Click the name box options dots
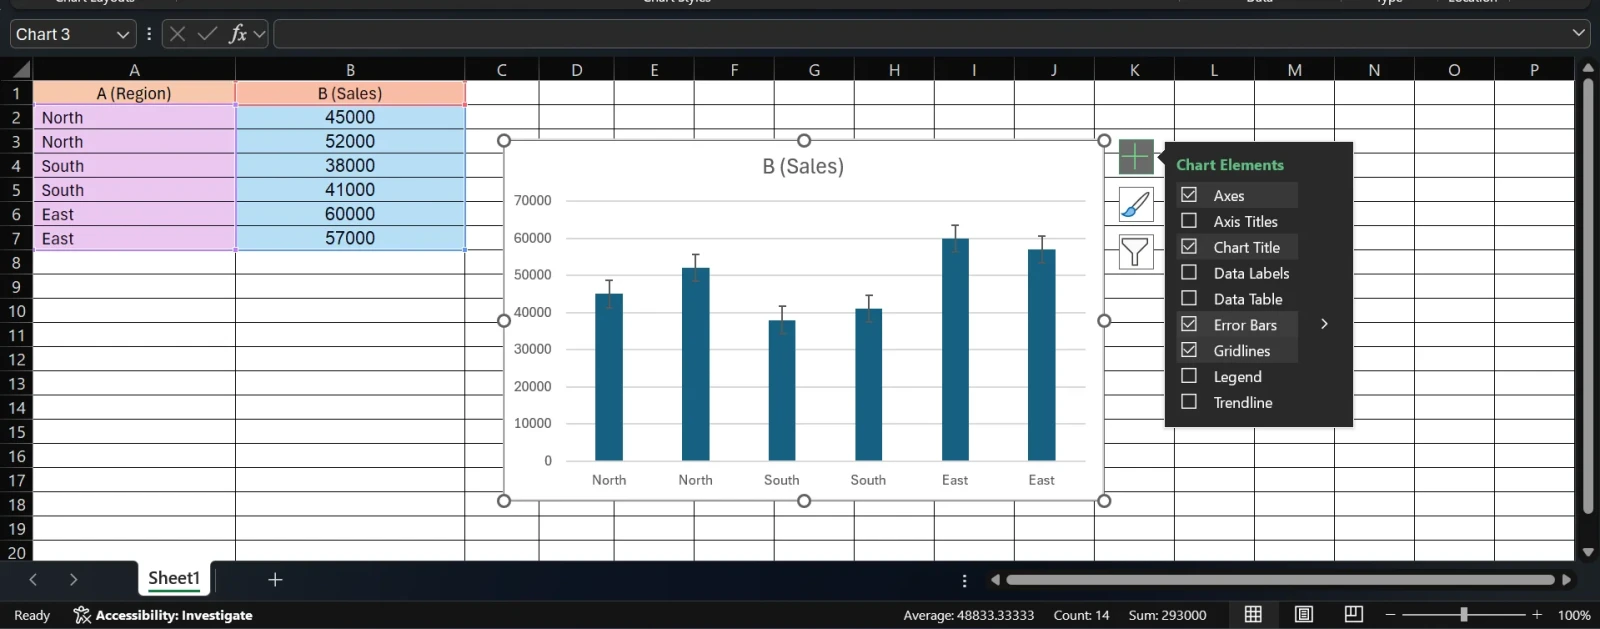Image resolution: width=1600 pixels, height=629 pixels. [149, 34]
